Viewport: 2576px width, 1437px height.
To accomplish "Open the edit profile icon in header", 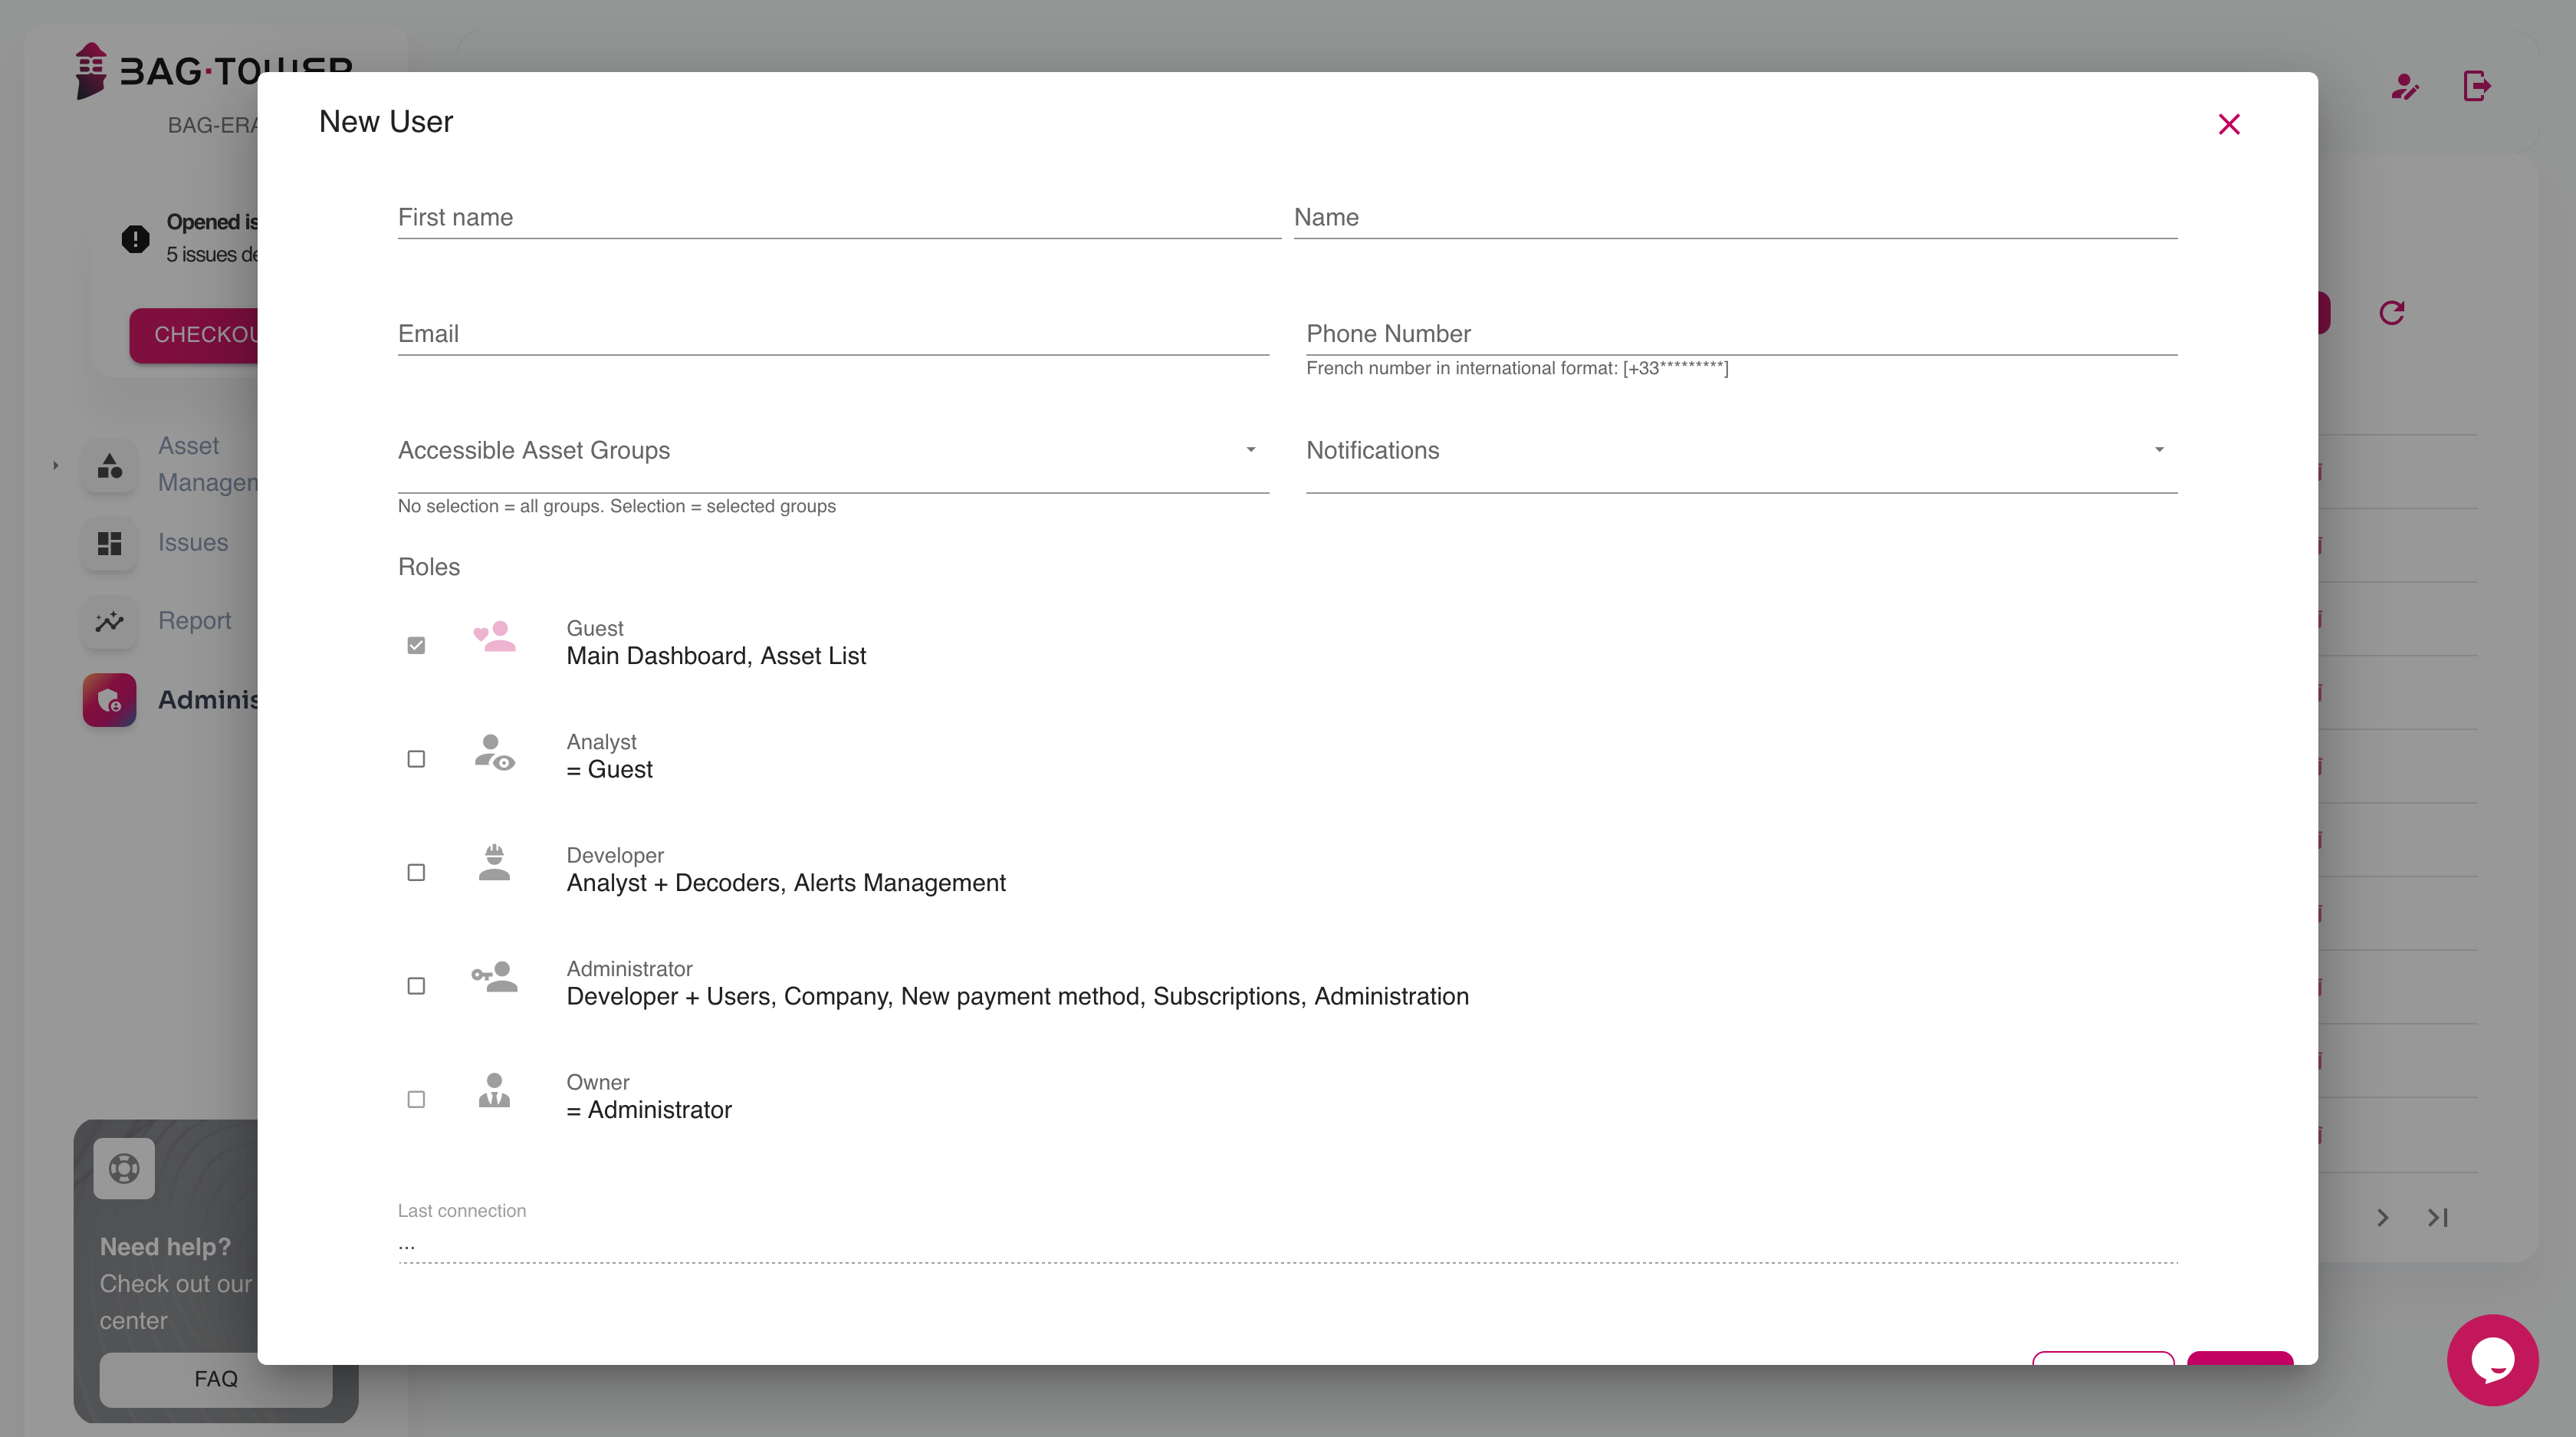I will point(2404,87).
